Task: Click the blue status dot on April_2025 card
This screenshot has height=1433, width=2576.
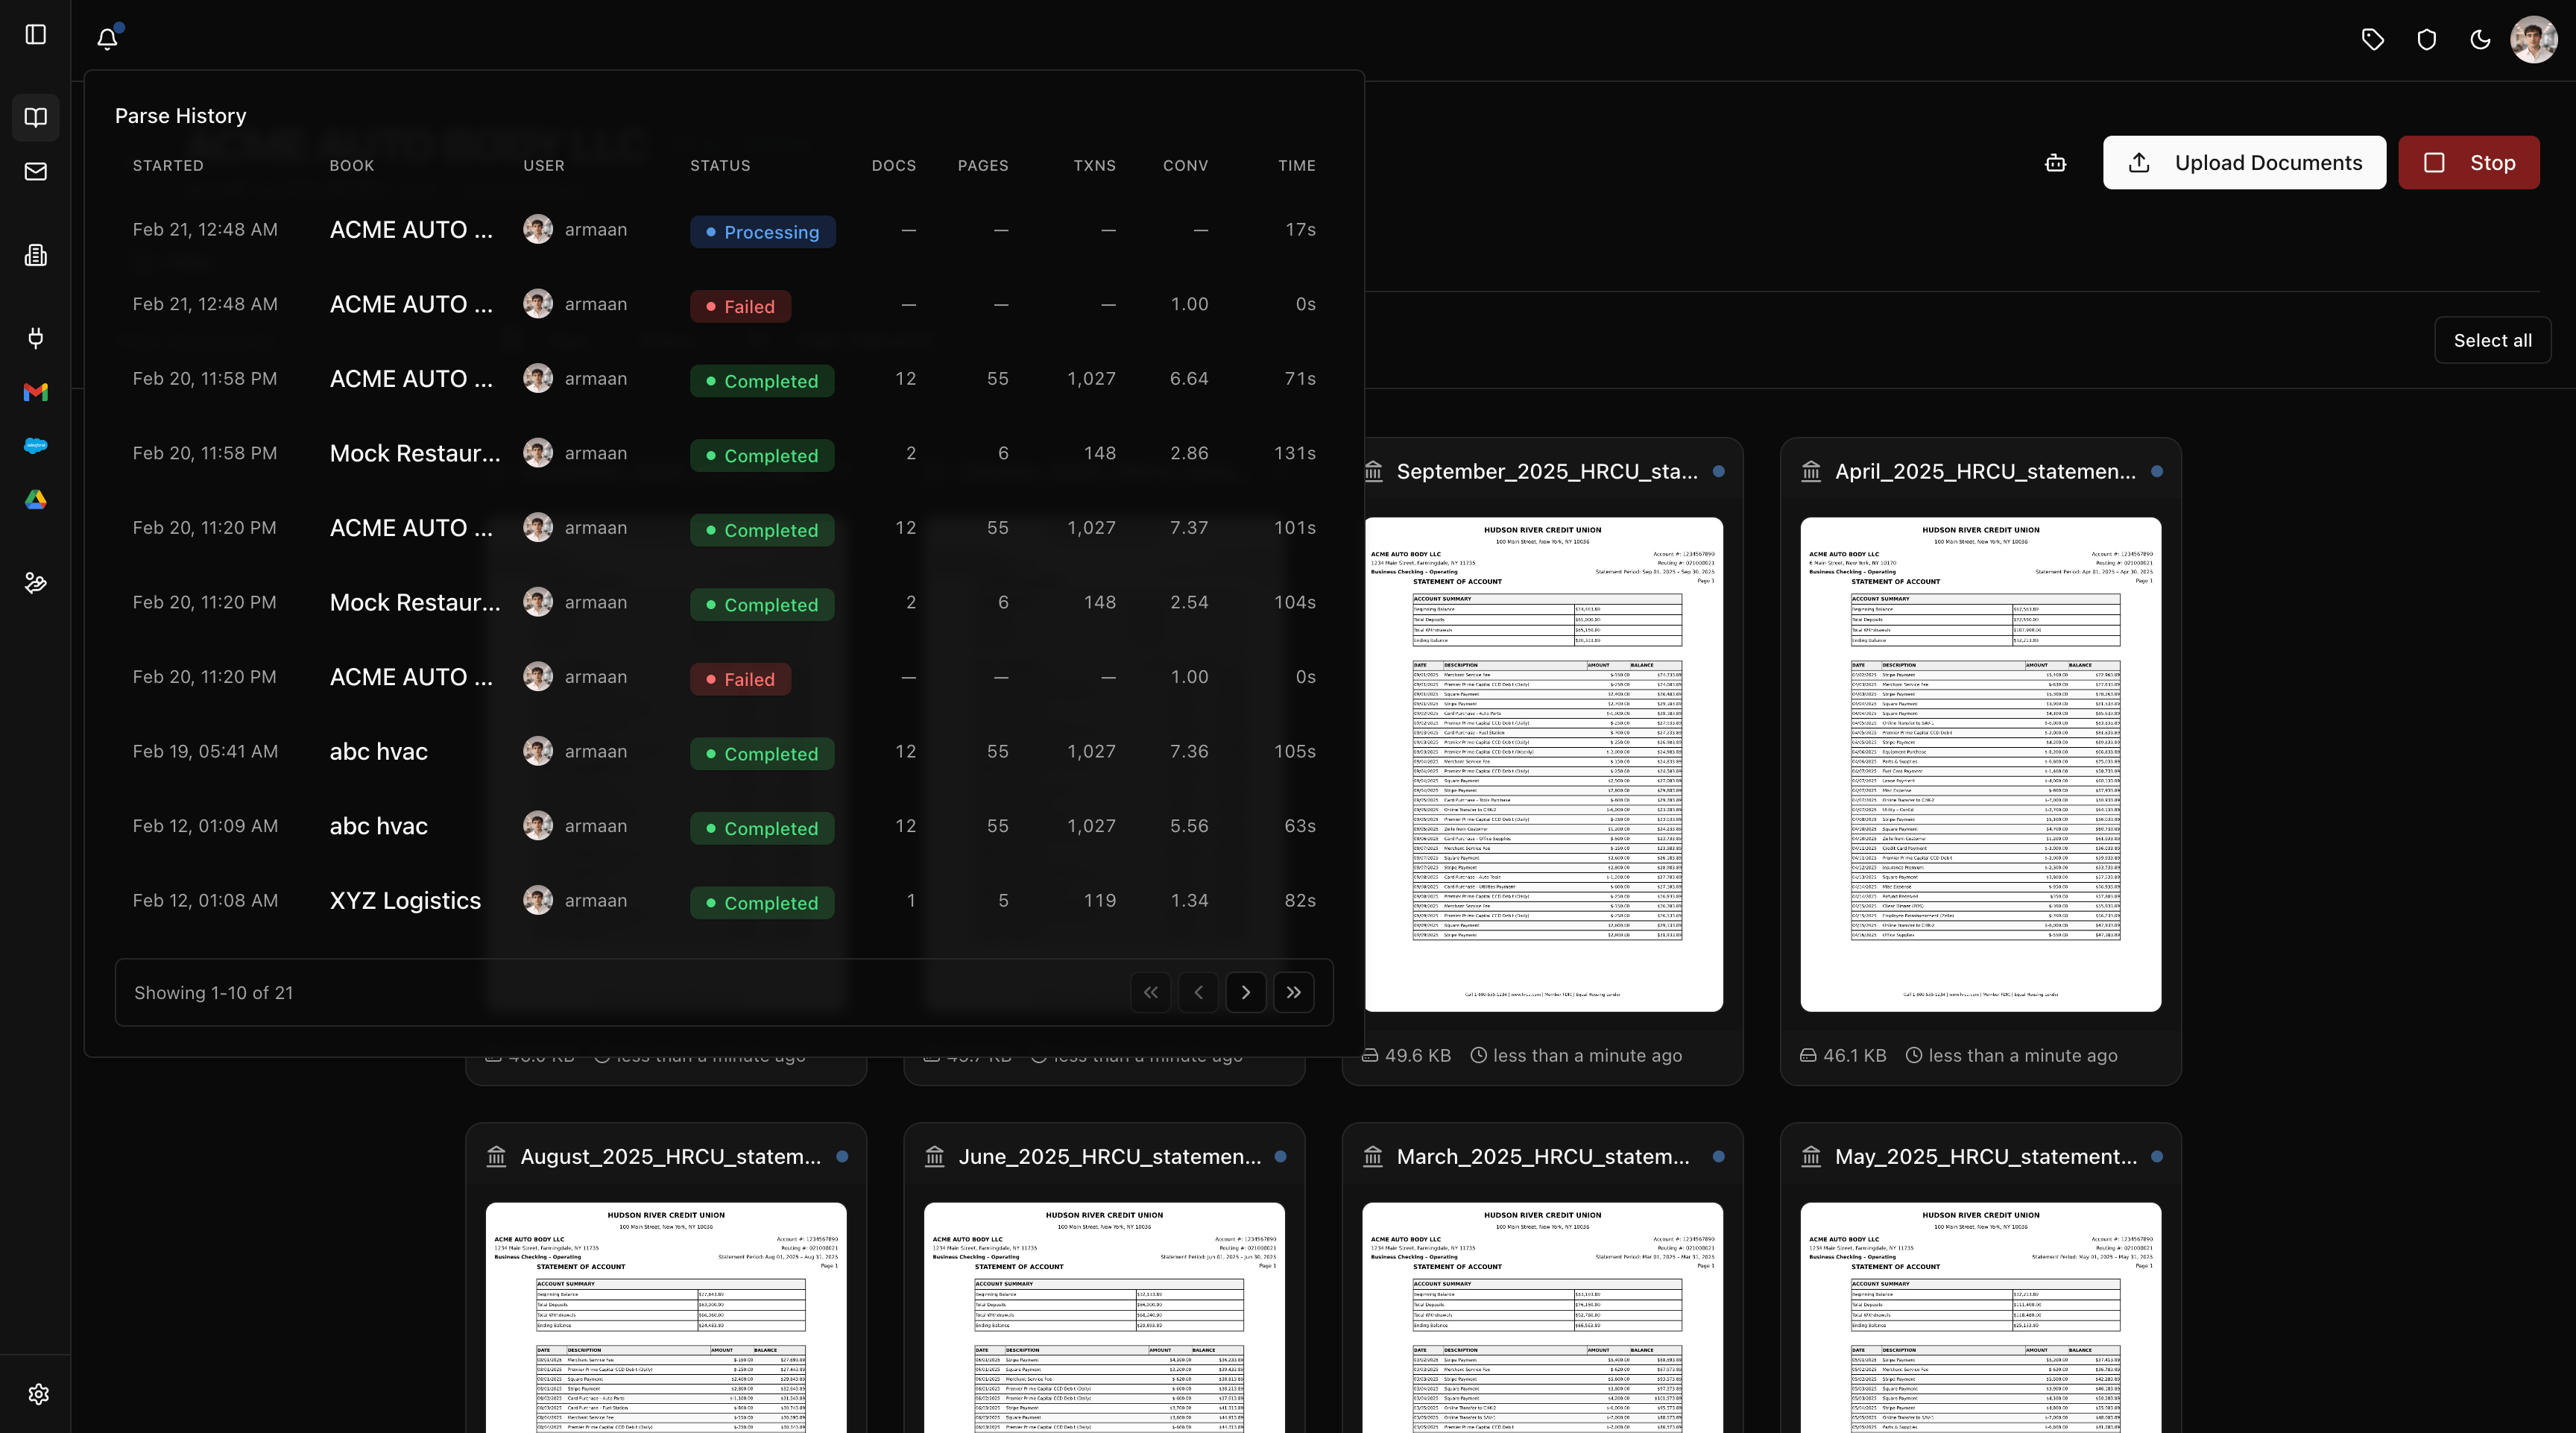Action: coord(2157,471)
